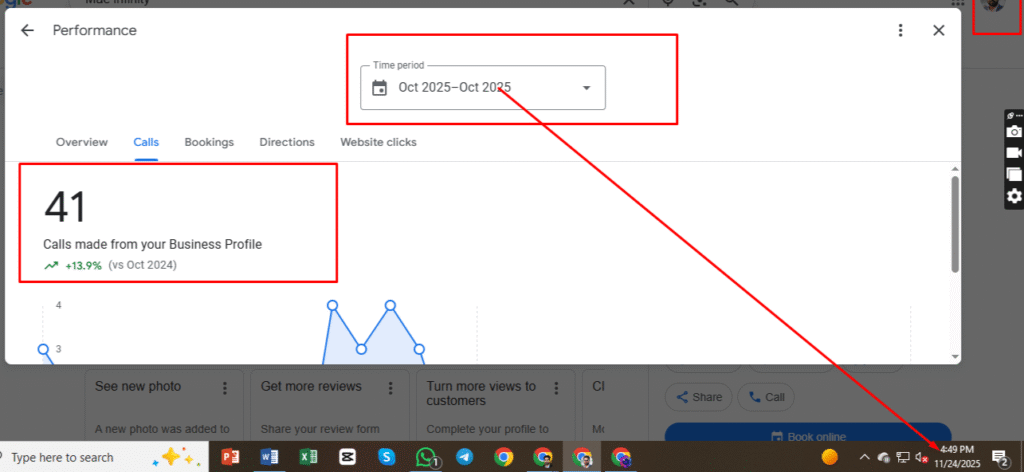
Task: Open WhatsApp from the taskbar
Action: pos(426,457)
